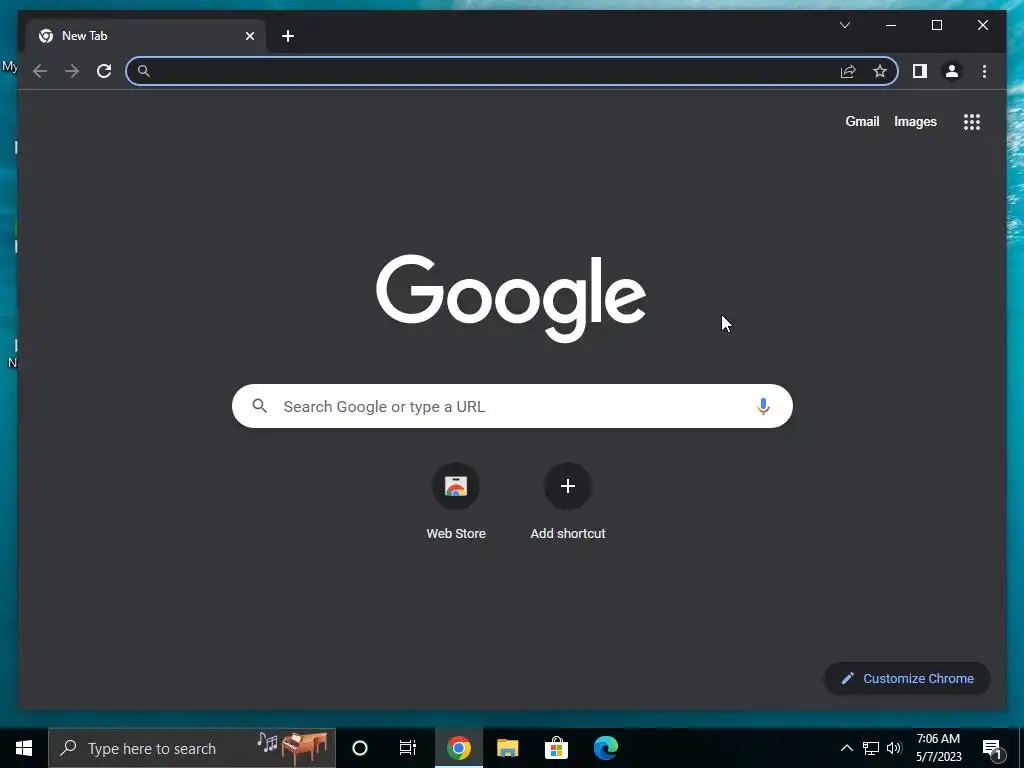Bookmark this tab with the star icon

(880, 71)
